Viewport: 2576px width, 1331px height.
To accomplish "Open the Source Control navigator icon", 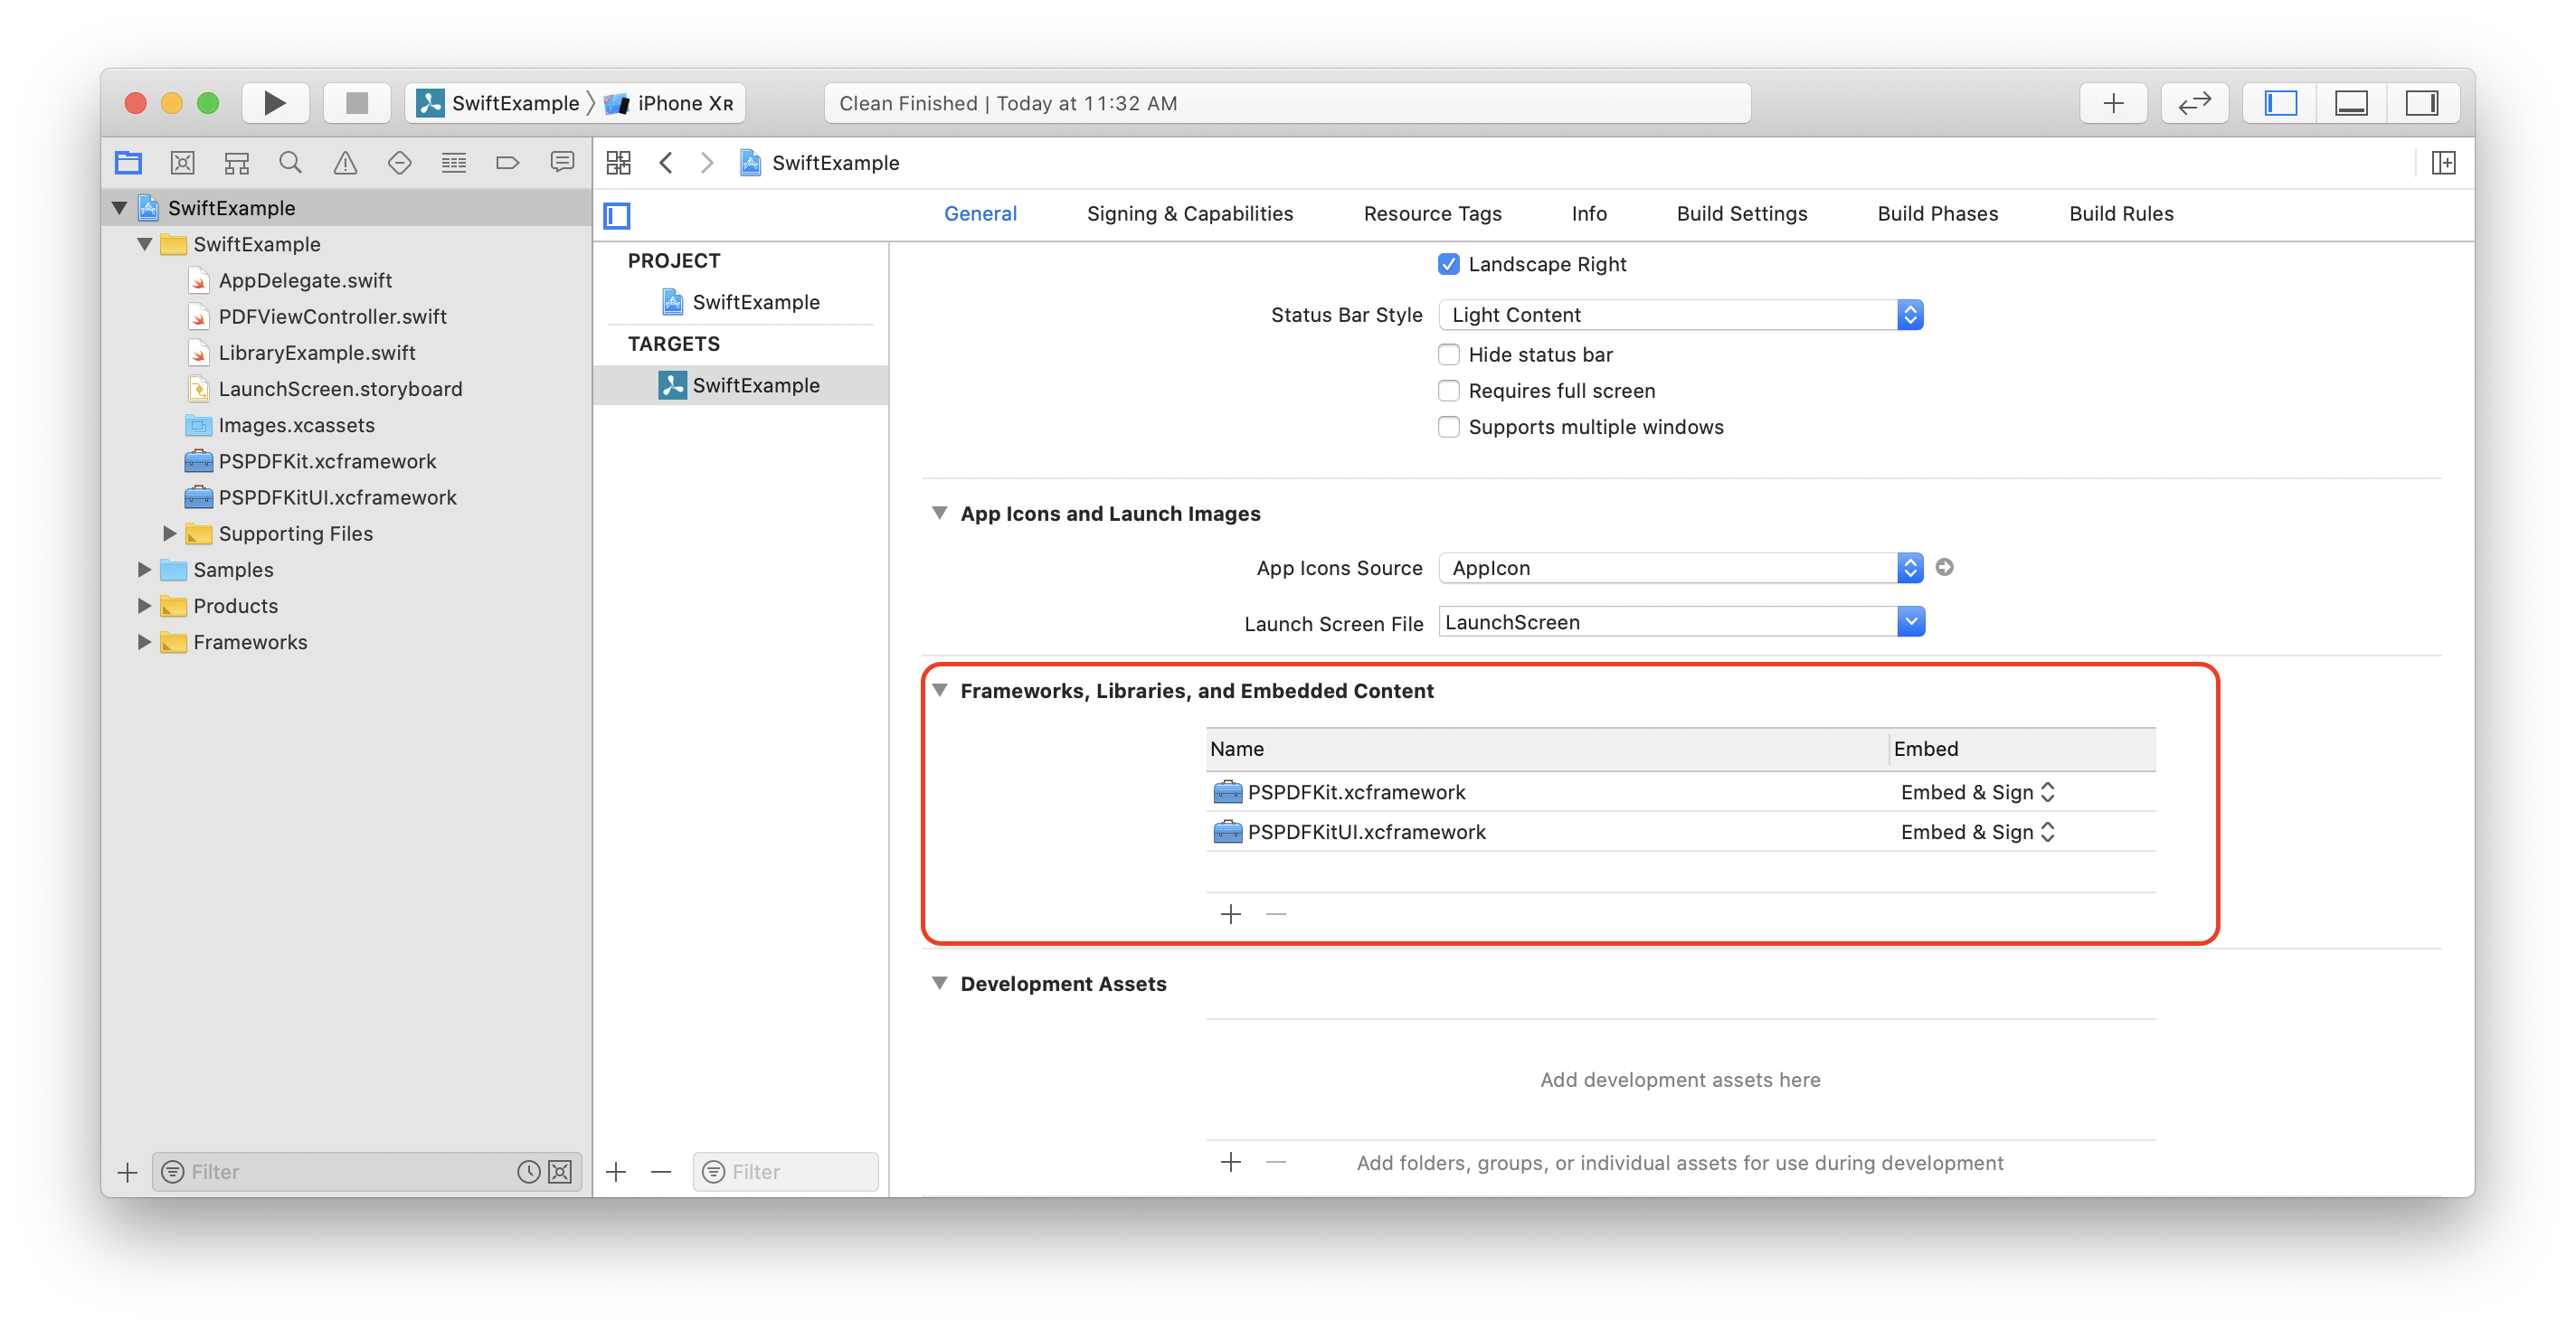I will (182, 163).
